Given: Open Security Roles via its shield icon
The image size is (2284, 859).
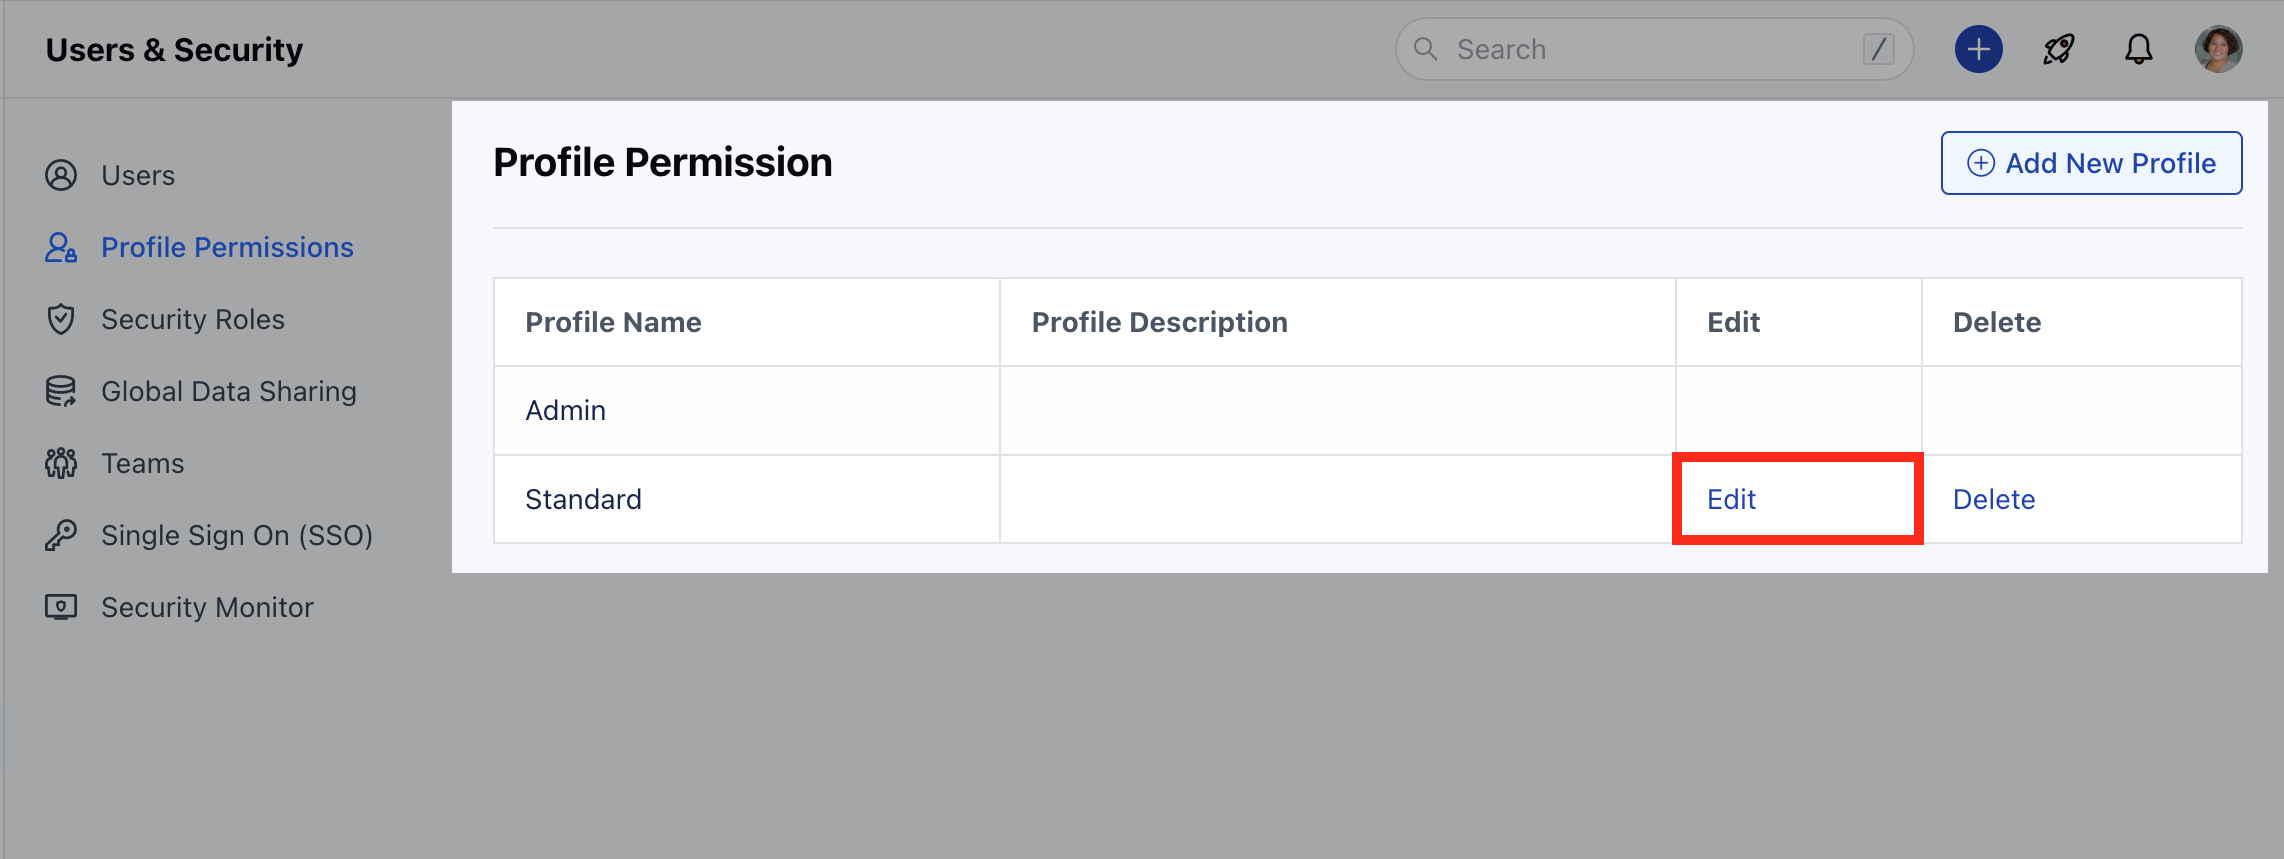Looking at the screenshot, I should coord(61,319).
